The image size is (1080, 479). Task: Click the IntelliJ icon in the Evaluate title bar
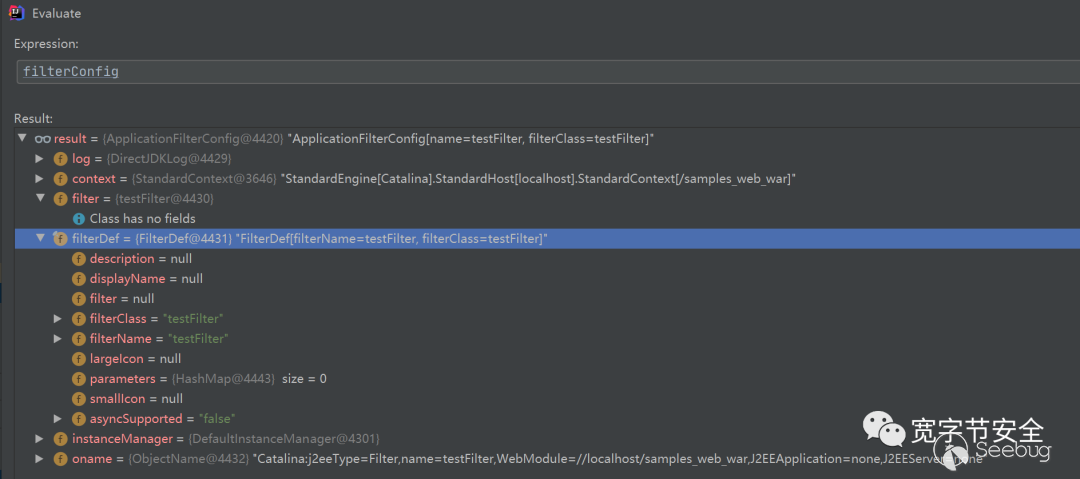pyautogui.click(x=18, y=12)
